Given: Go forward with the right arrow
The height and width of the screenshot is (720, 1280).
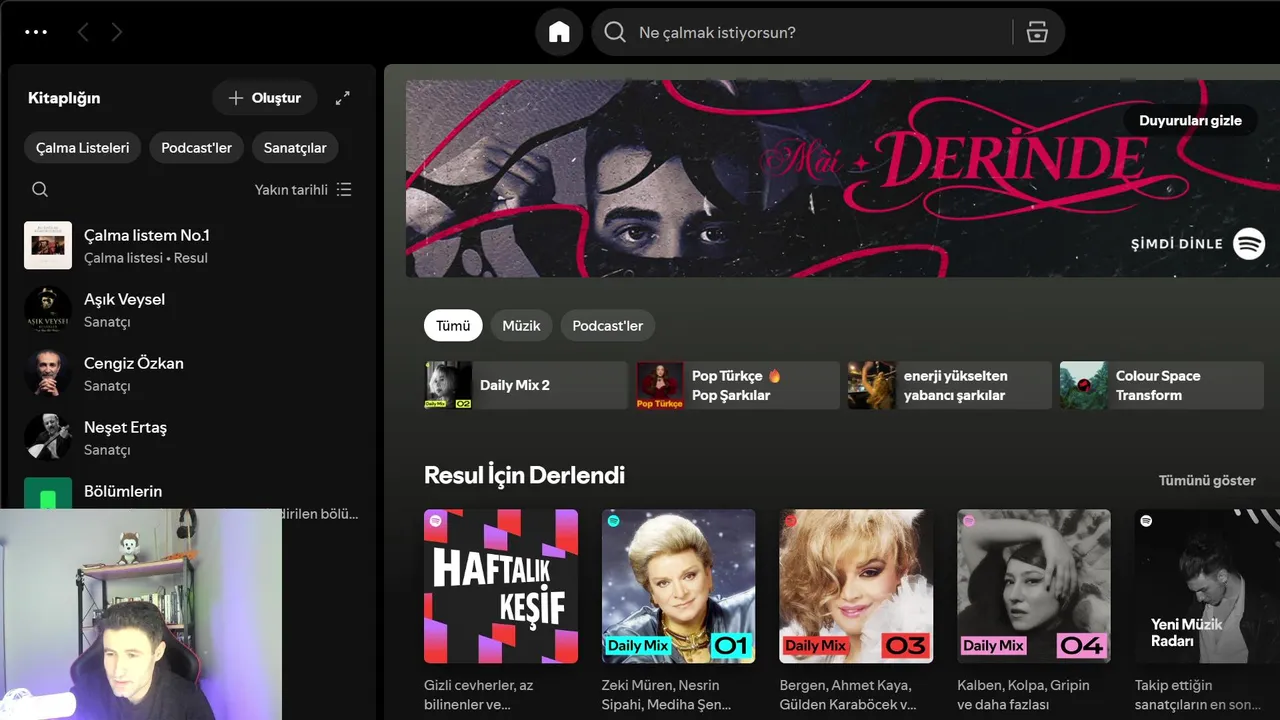Looking at the screenshot, I should click(117, 33).
